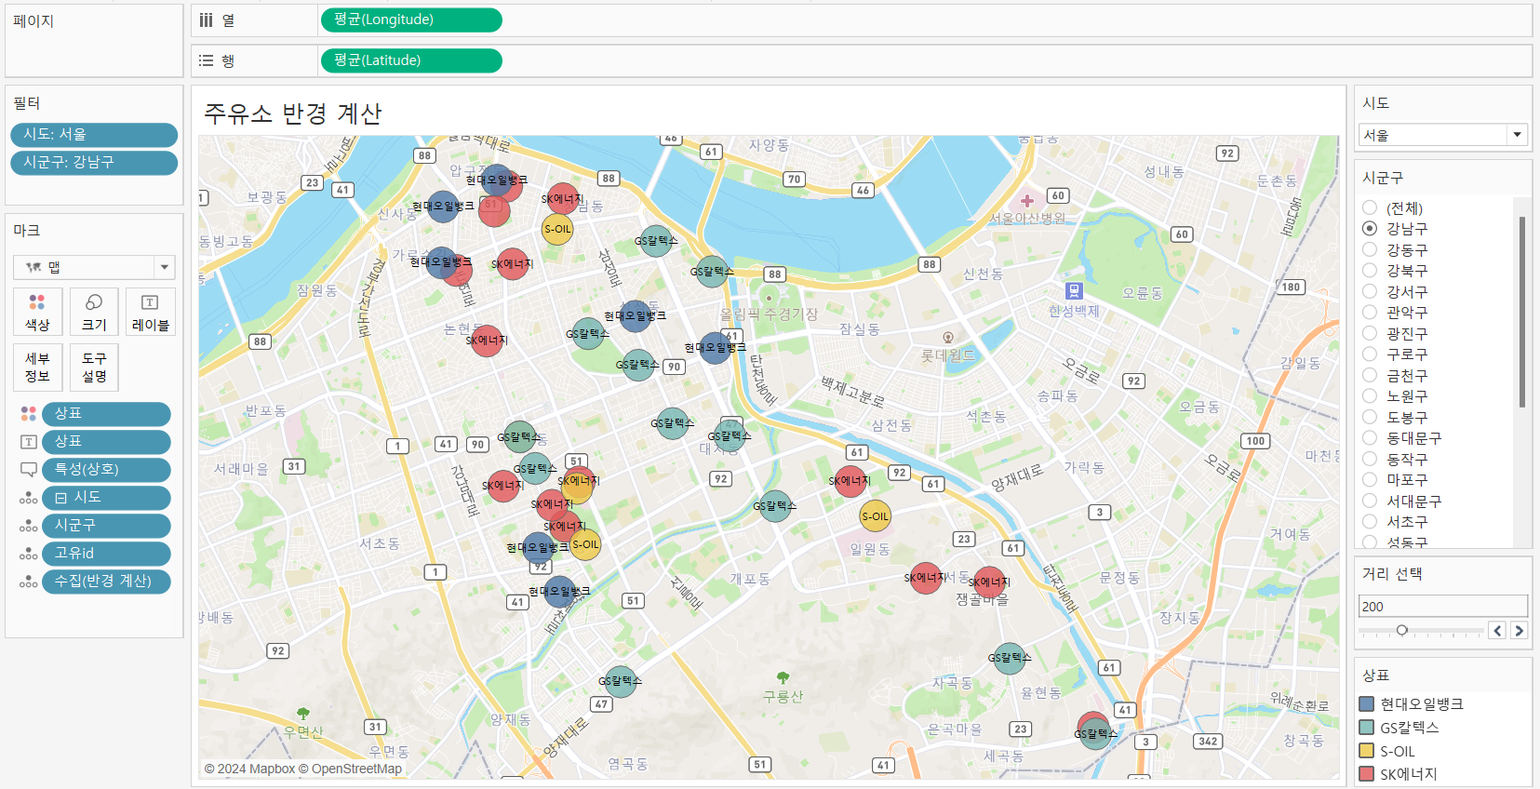Click the 수집(반경 계산) pill in marks card
The height and width of the screenshot is (789, 1540).
pyautogui.click(x=106, y=582)
